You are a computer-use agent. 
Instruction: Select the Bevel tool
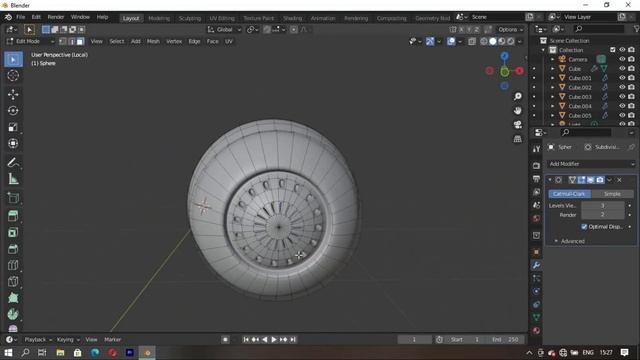(x=13, y=249)
